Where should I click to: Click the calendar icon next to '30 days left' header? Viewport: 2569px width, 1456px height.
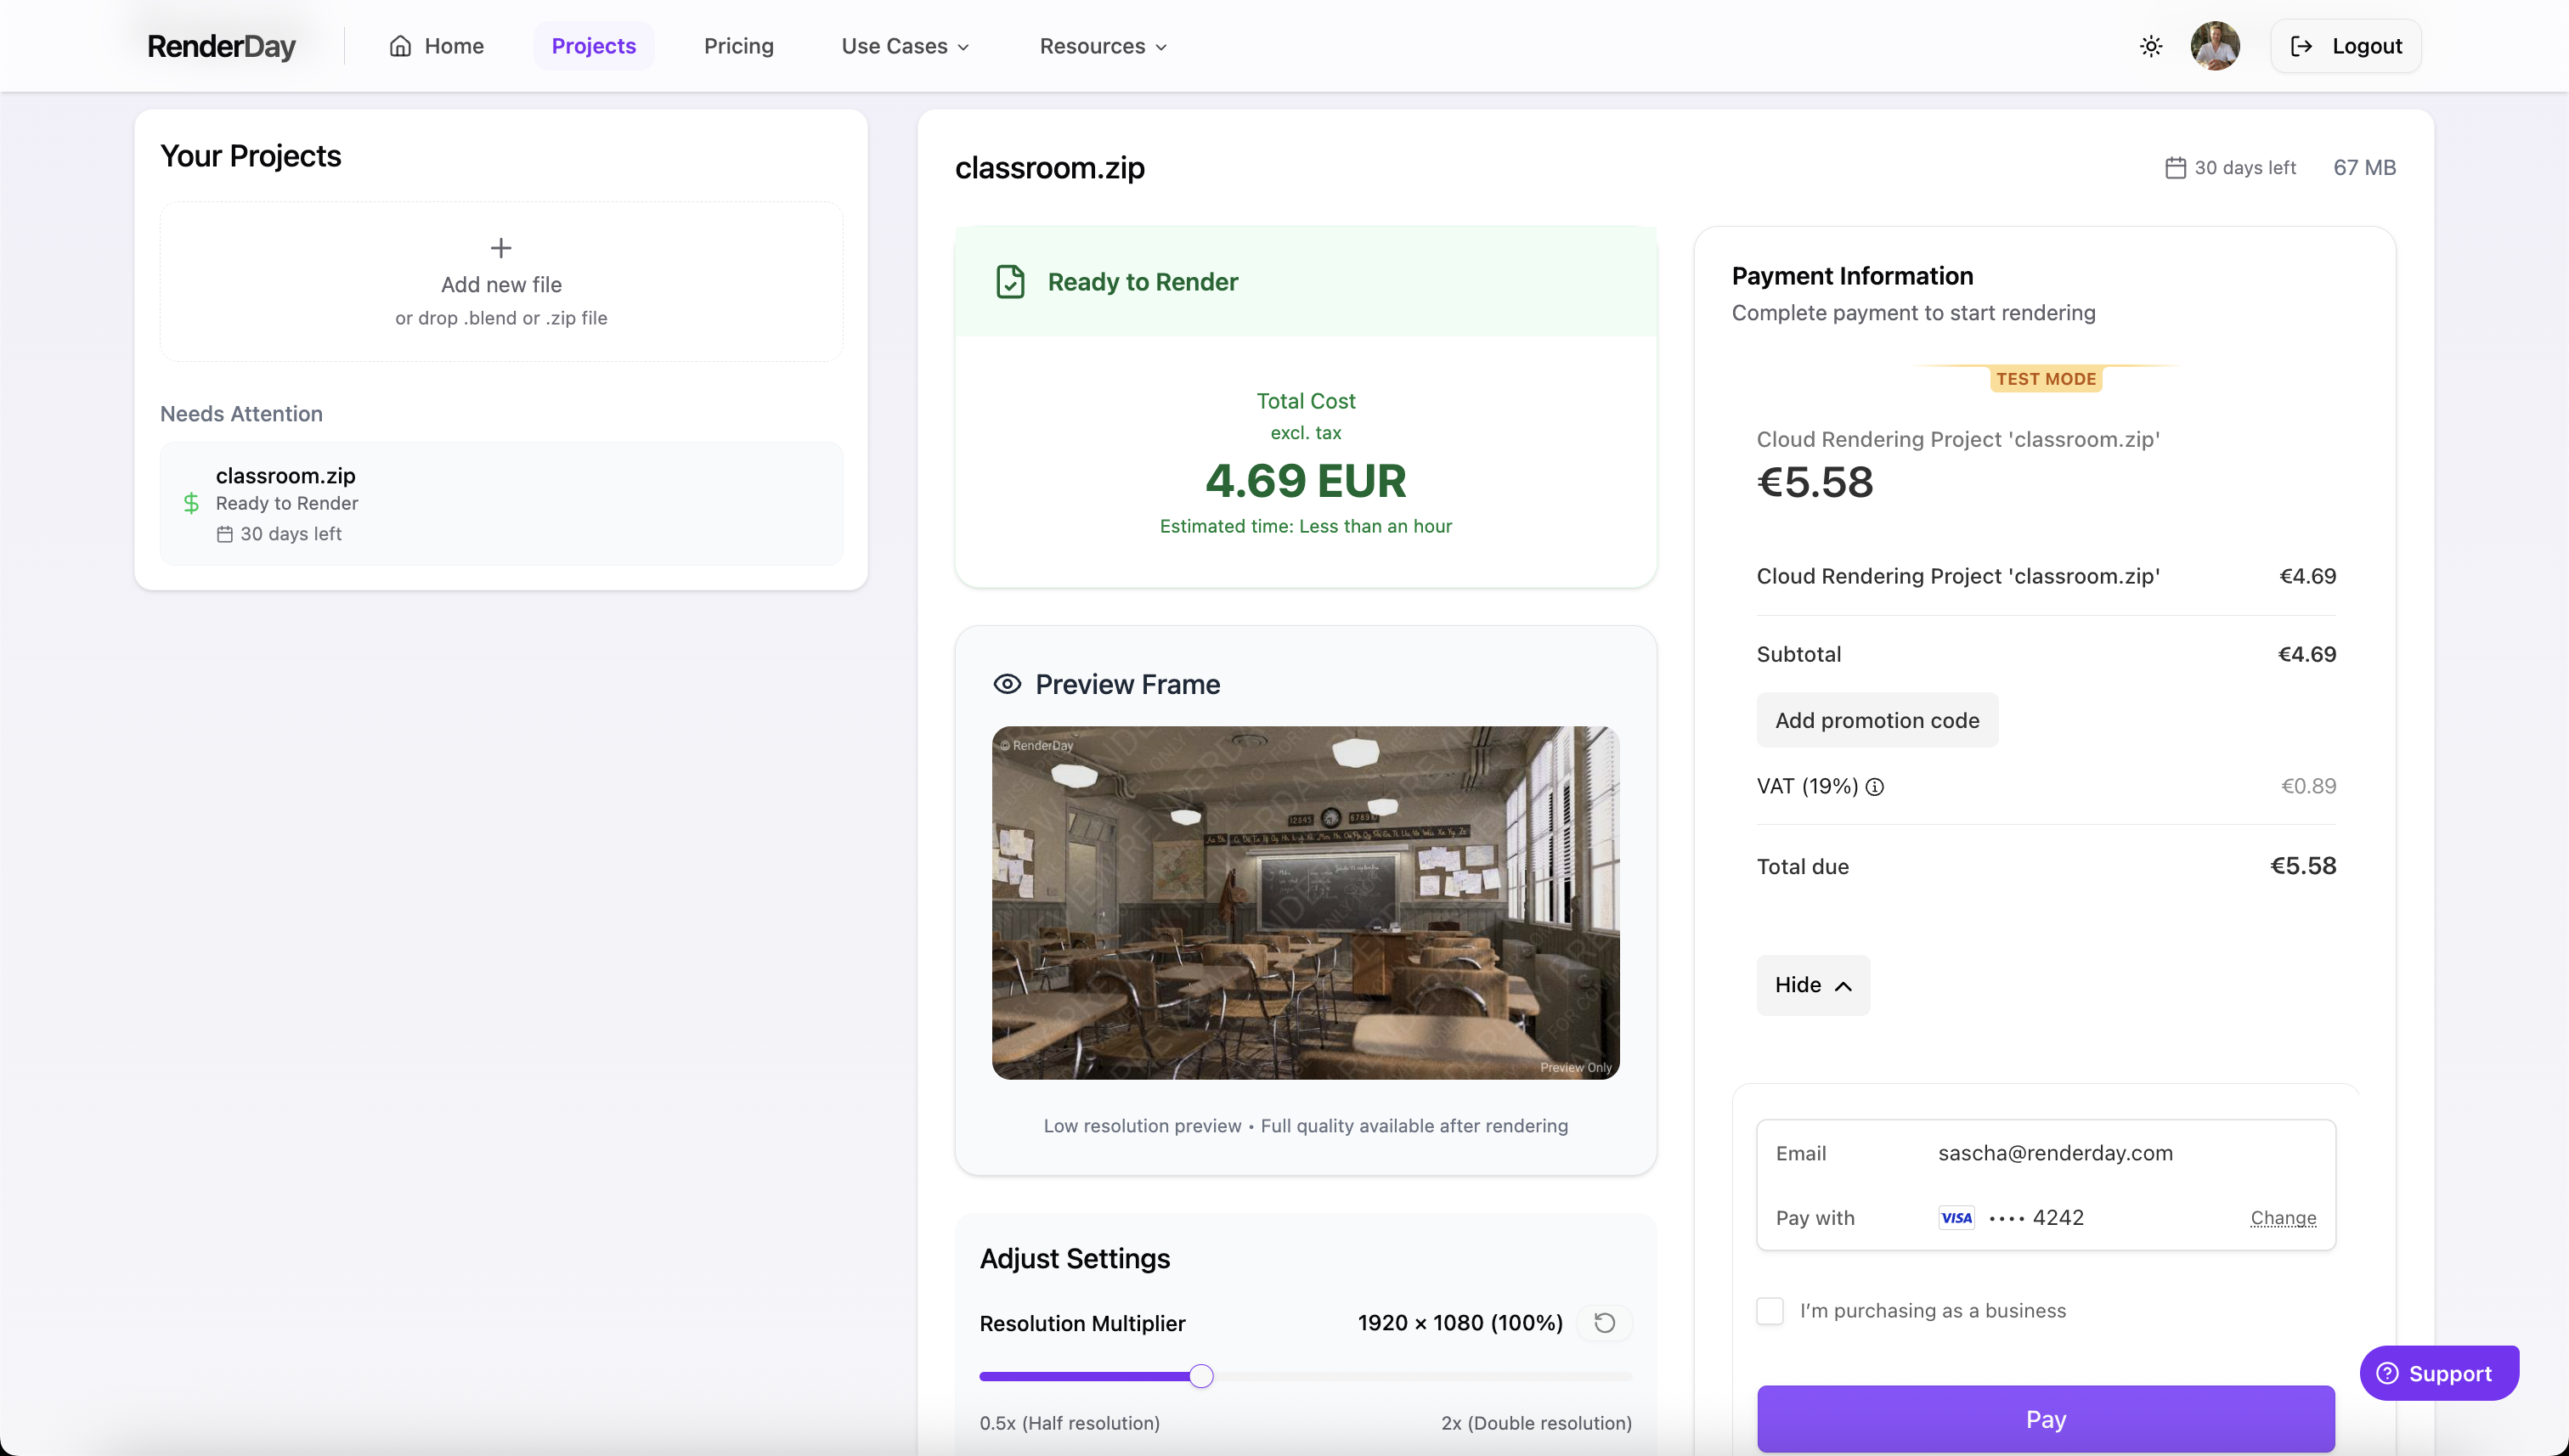coord(2175,167)
